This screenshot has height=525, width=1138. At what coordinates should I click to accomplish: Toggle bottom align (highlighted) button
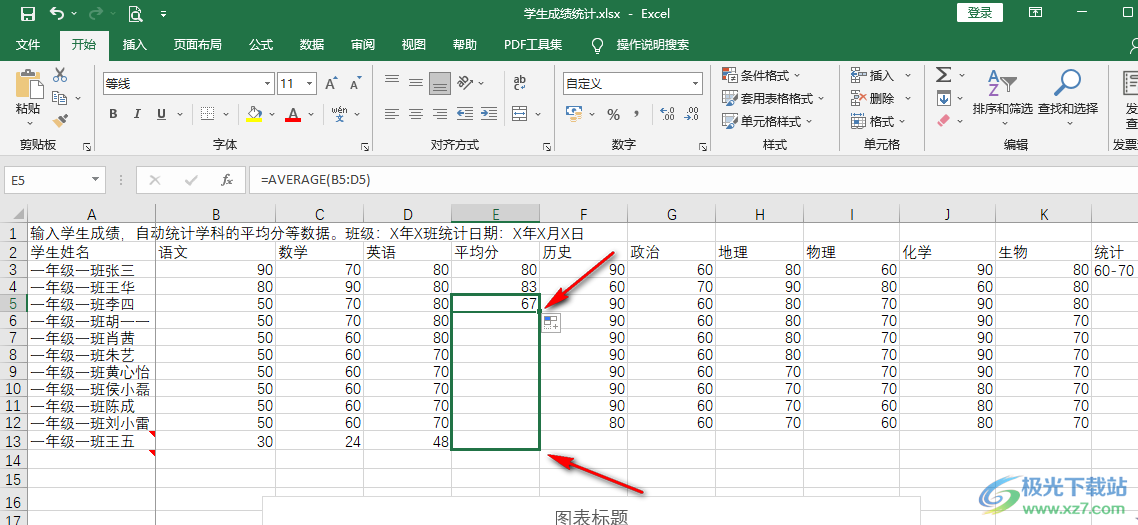[440, 83]
